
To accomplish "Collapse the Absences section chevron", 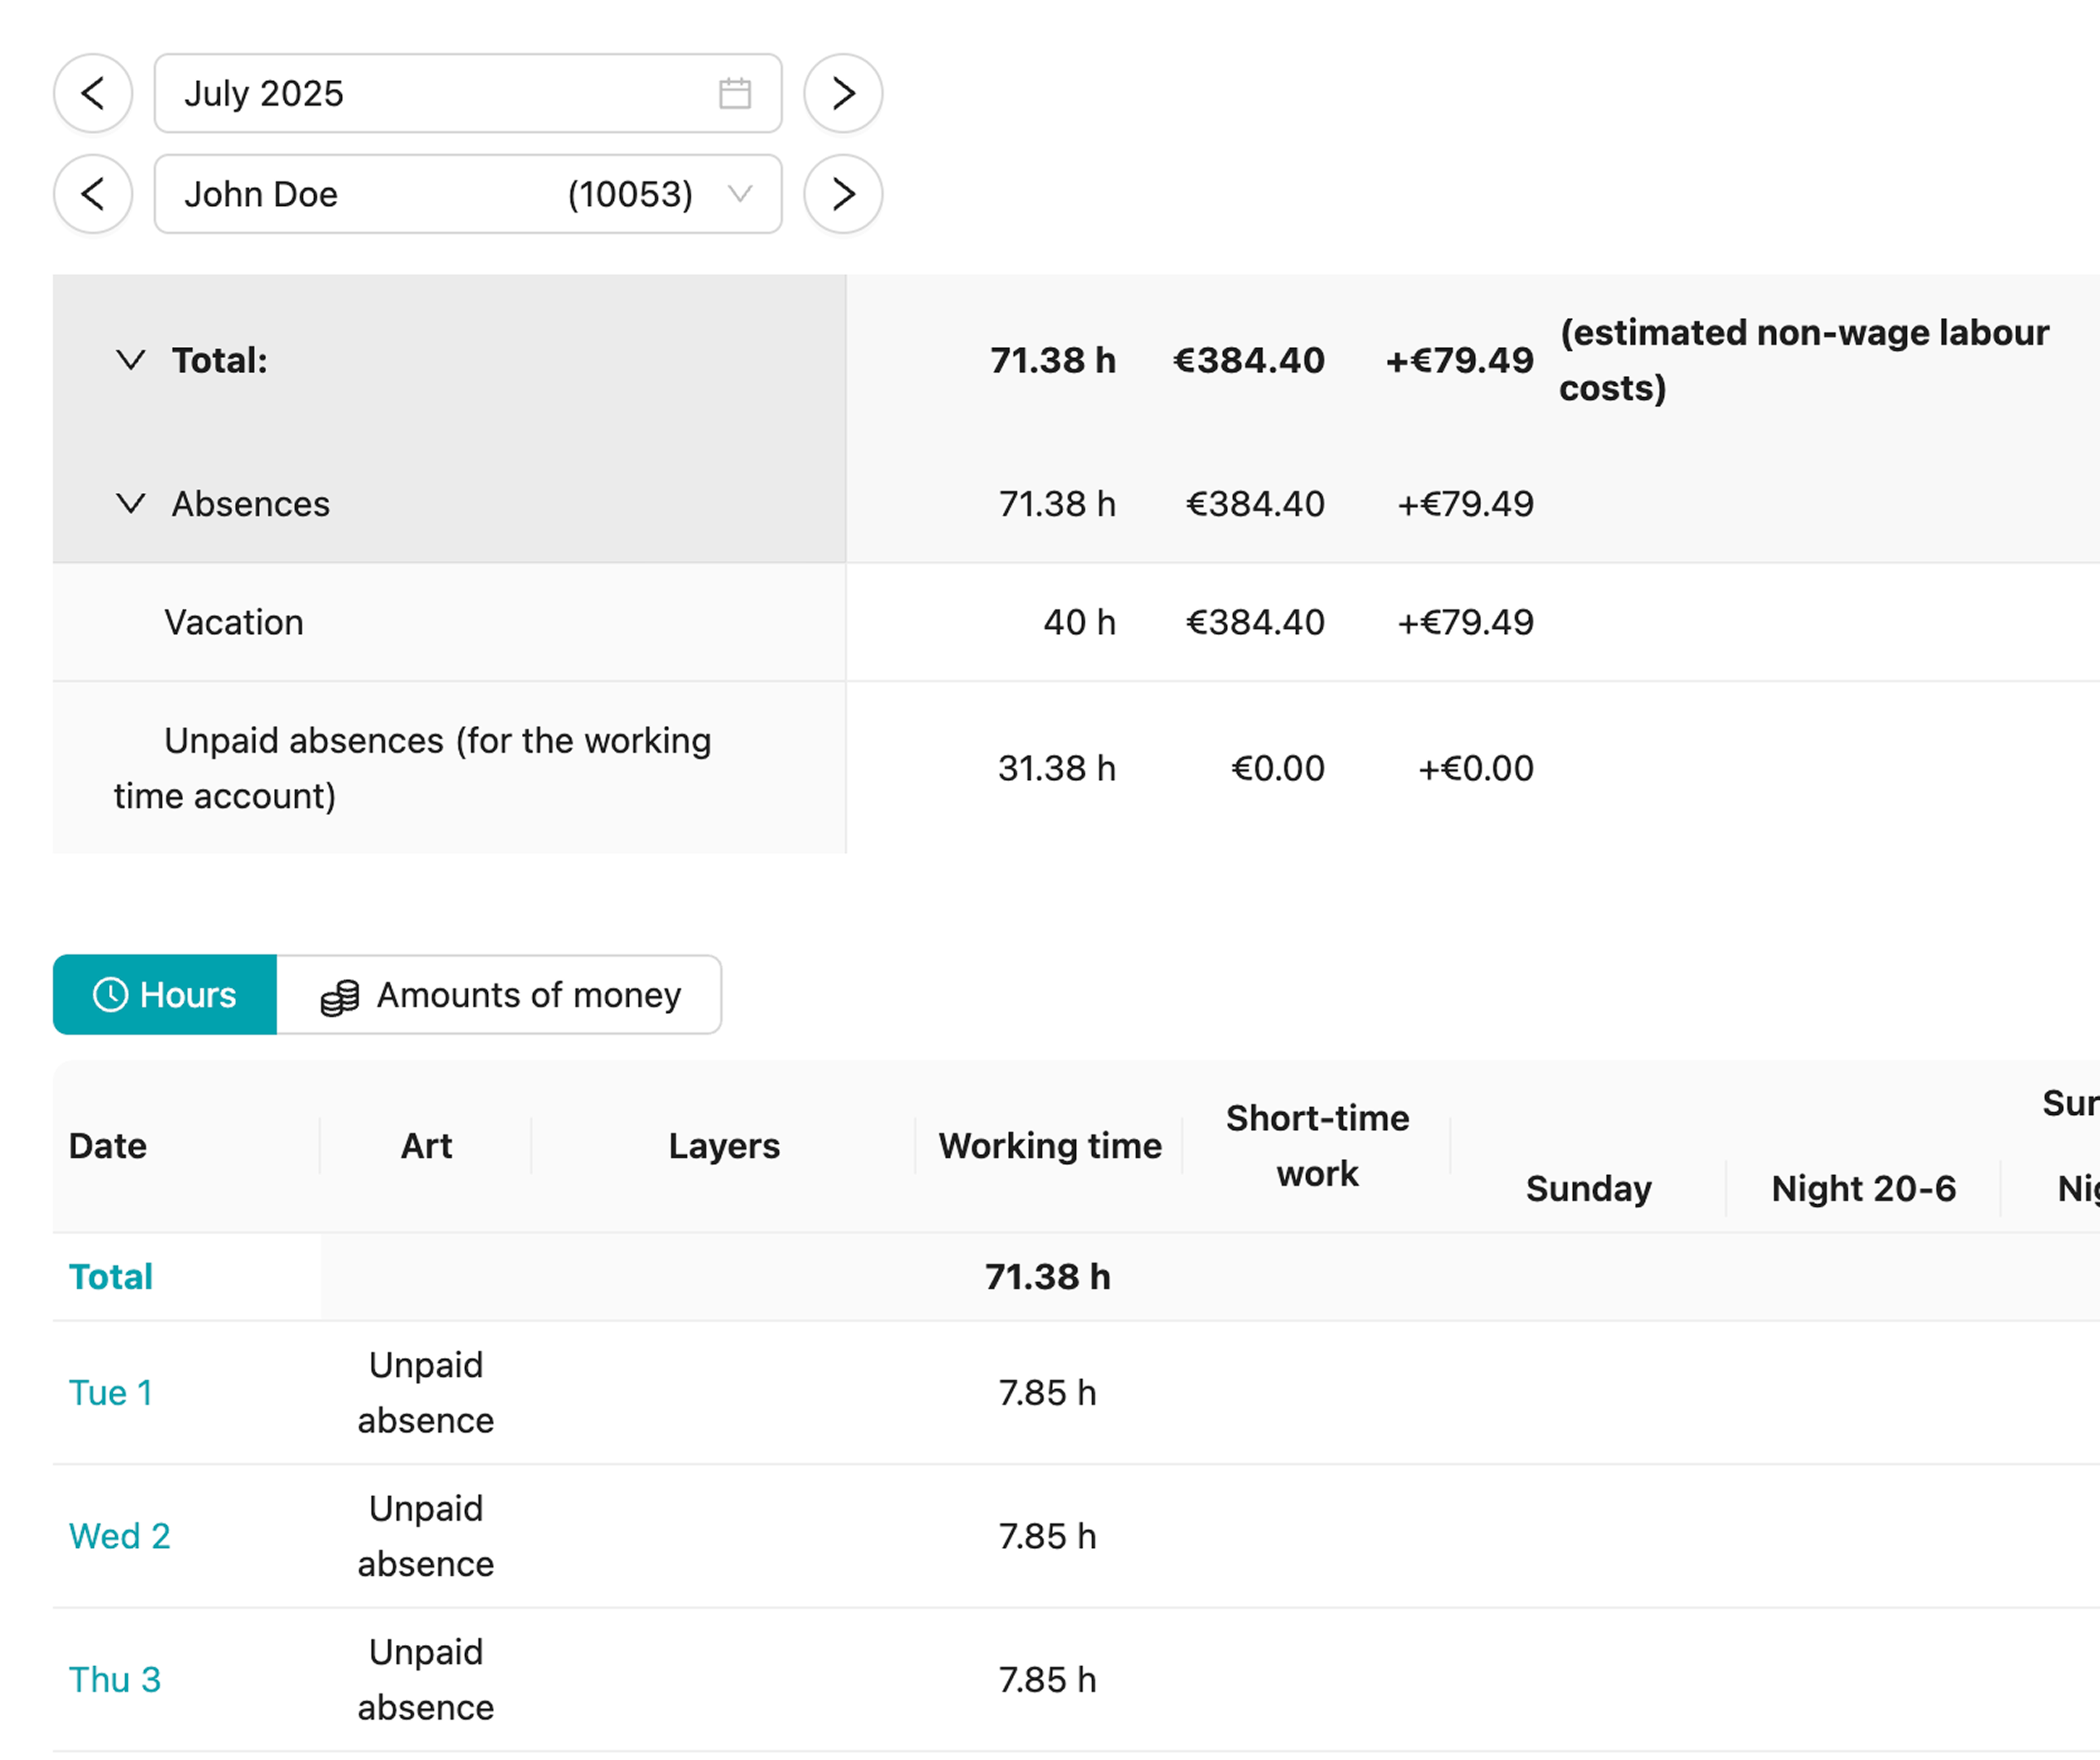I will 131,503.
